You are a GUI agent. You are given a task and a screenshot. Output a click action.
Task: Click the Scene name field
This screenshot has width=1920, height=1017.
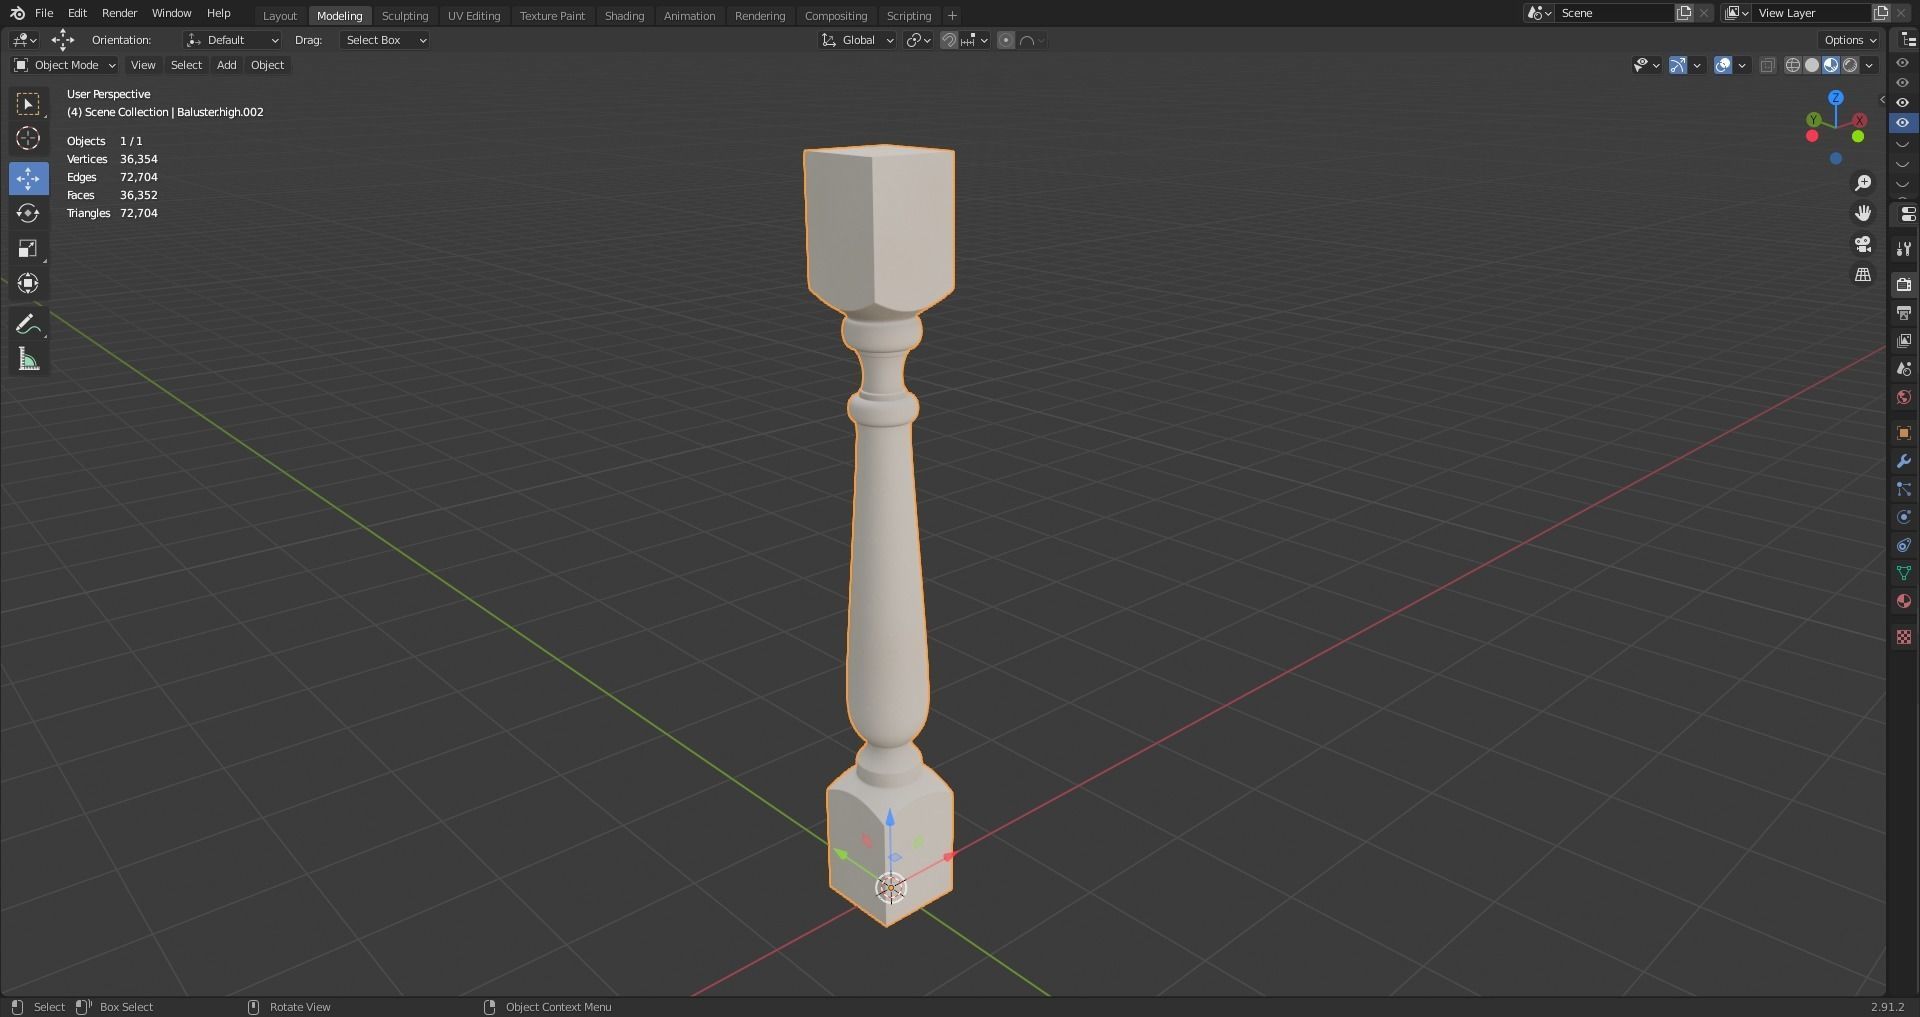tap(1614, 13)
